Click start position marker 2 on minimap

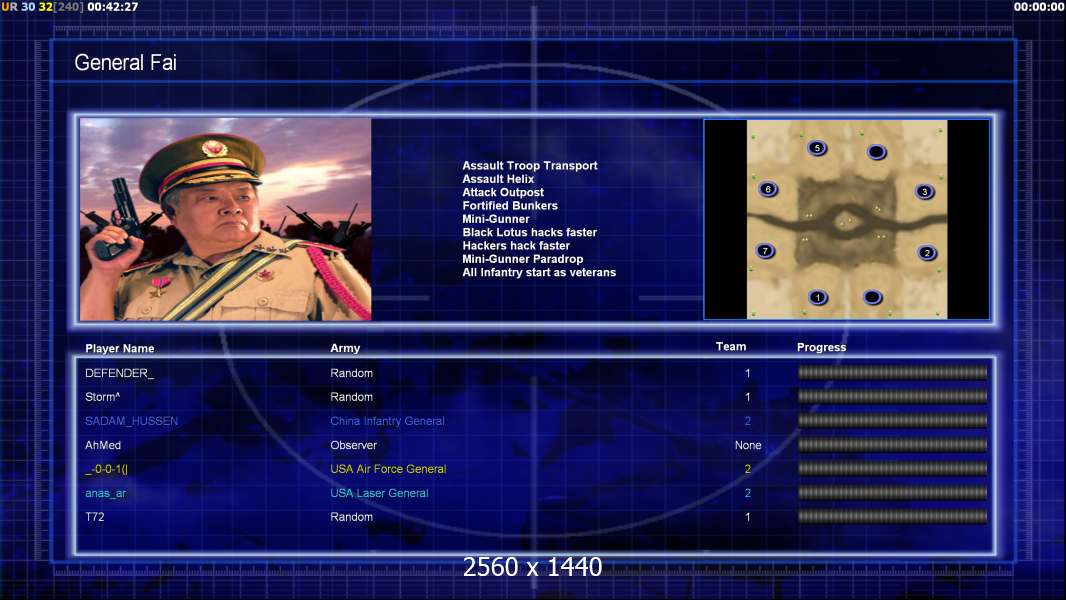(x=927, y=253)
